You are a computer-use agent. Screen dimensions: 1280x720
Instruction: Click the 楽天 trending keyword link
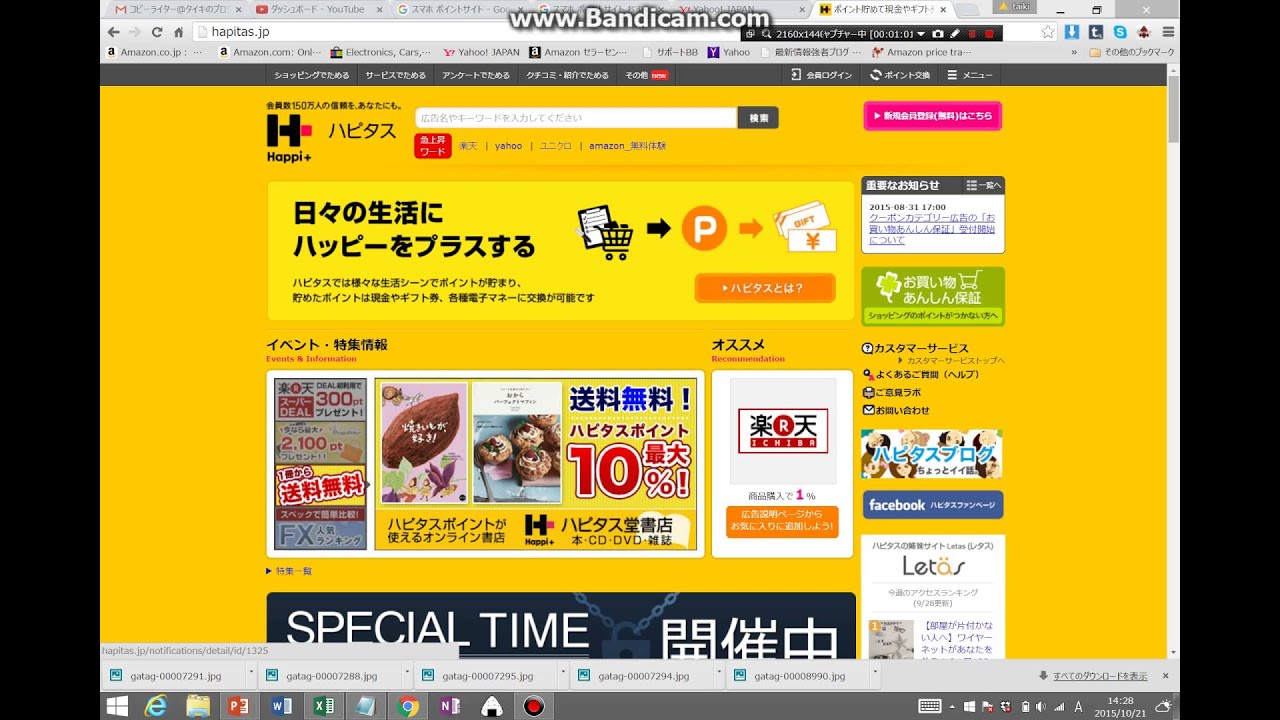pos(468,146)
